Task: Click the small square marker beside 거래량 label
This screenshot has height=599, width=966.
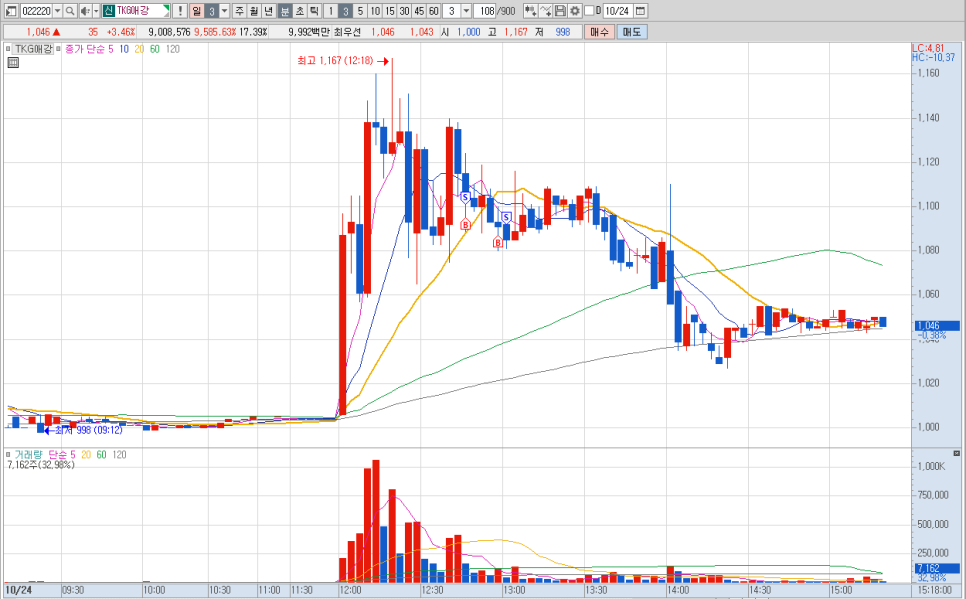Action: (8, 455)
